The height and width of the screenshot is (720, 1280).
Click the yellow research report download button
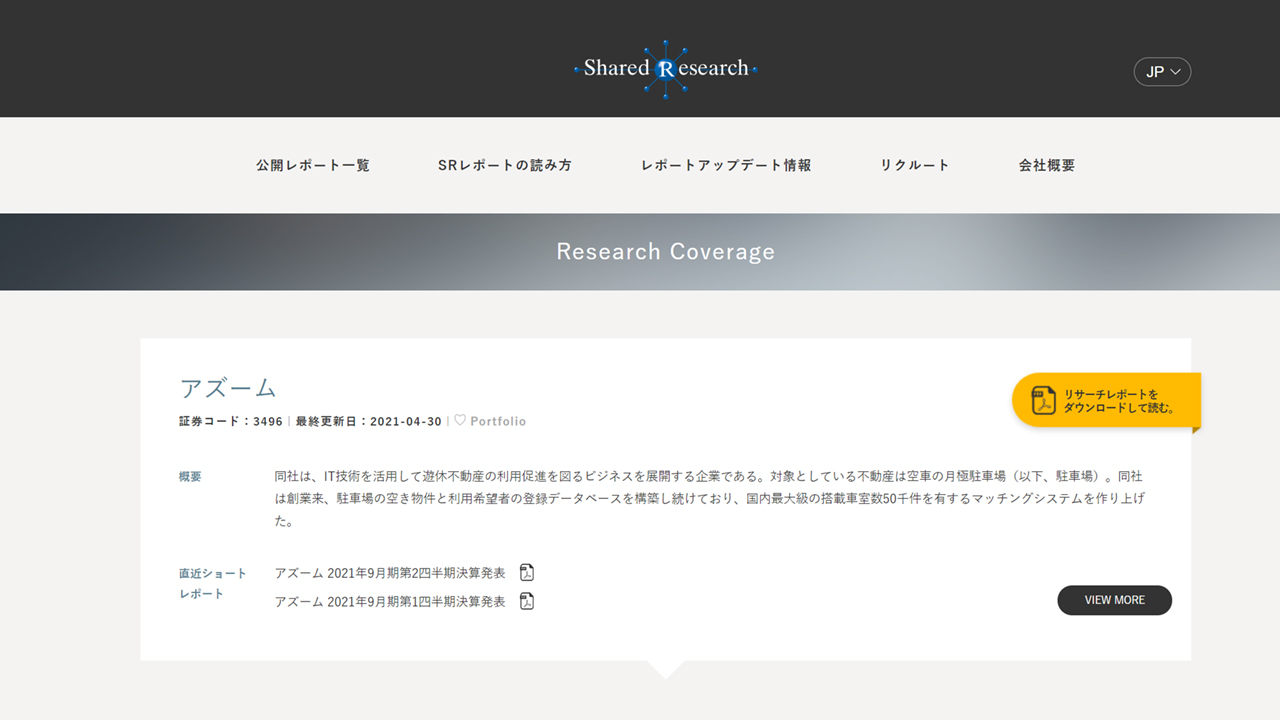(x=1106, y=400)
